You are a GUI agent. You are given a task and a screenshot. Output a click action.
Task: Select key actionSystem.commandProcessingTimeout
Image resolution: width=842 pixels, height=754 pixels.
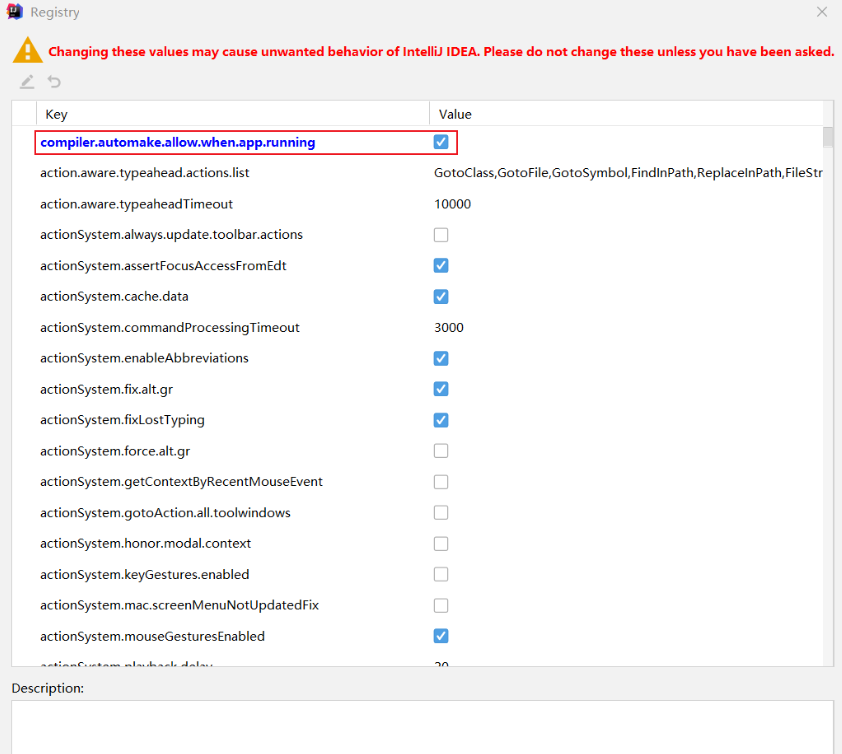(170, 328)
